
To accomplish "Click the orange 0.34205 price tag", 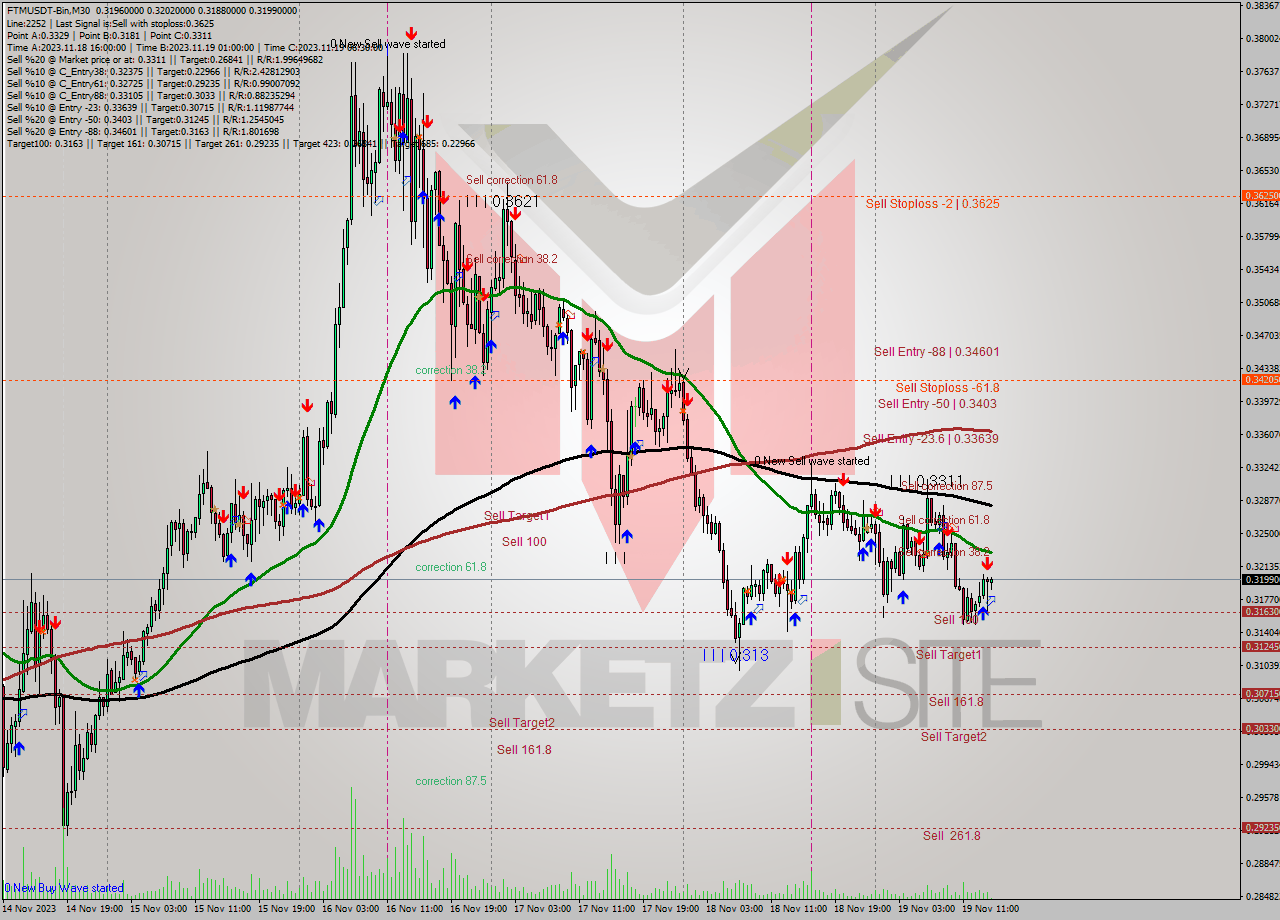I will (1260, 380).
